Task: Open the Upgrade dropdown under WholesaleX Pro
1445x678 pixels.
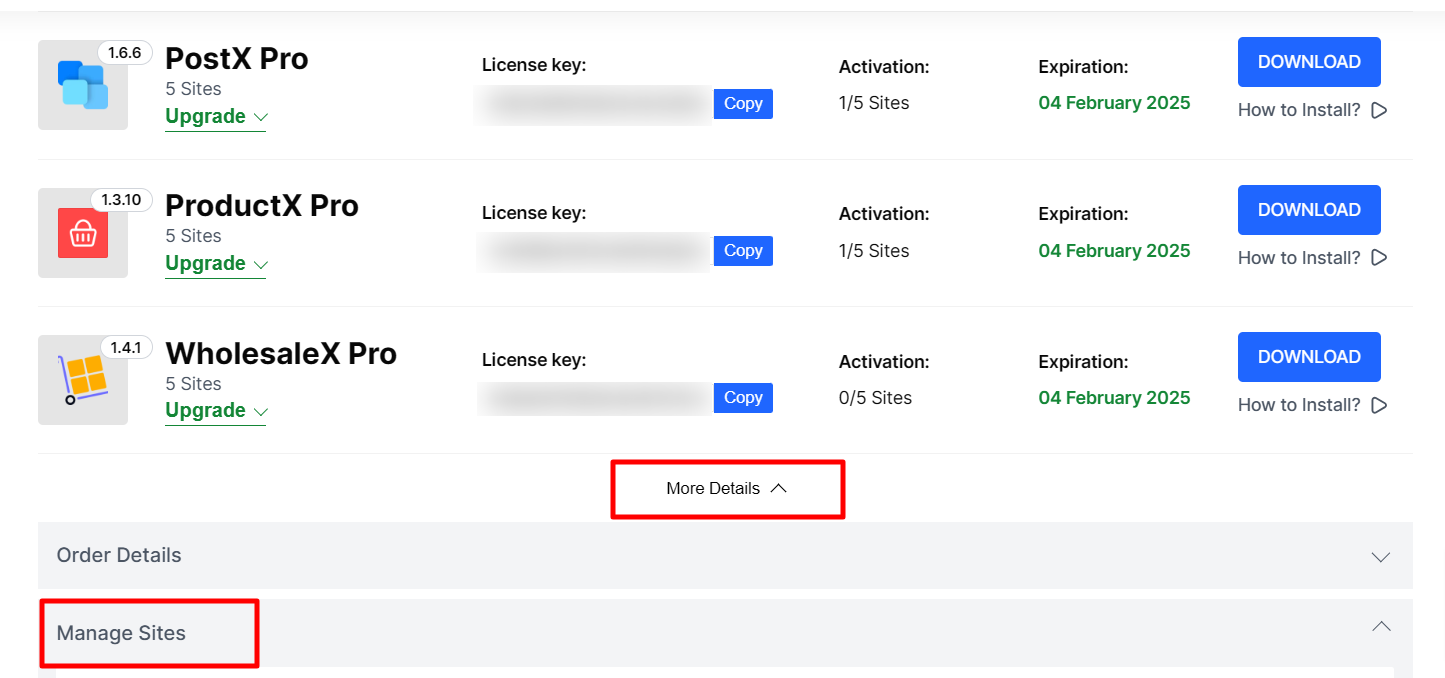Action: click(216, 410)
